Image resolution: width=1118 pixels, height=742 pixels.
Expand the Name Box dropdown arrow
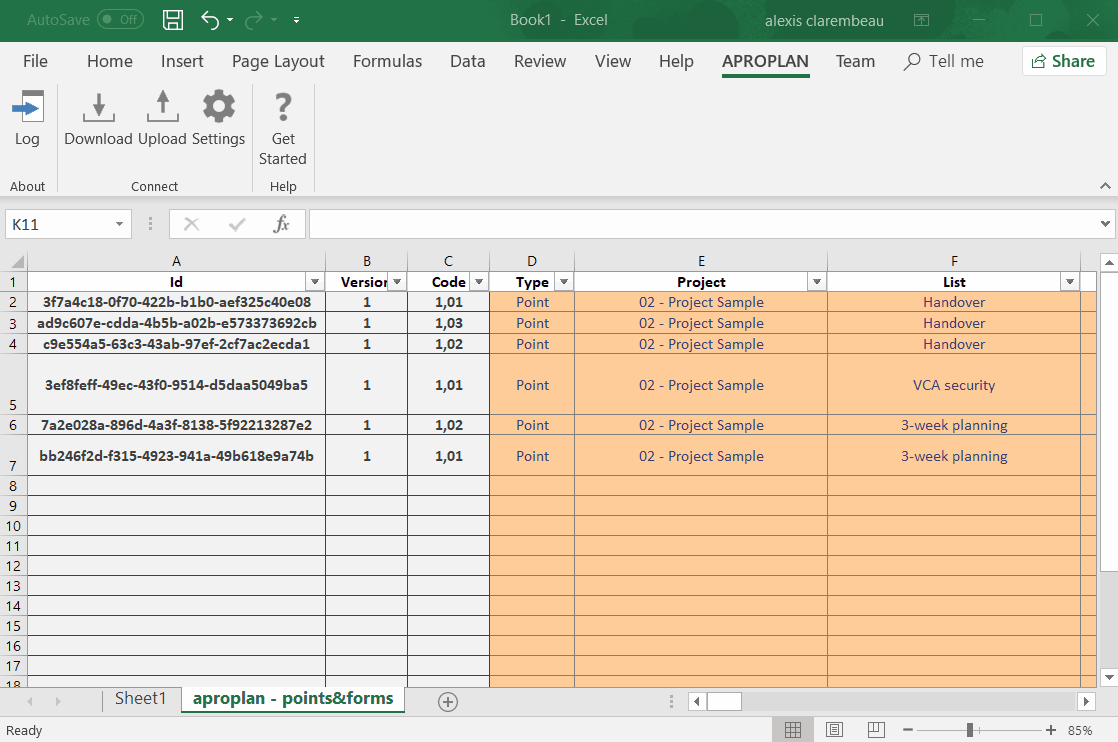(120, 225)
